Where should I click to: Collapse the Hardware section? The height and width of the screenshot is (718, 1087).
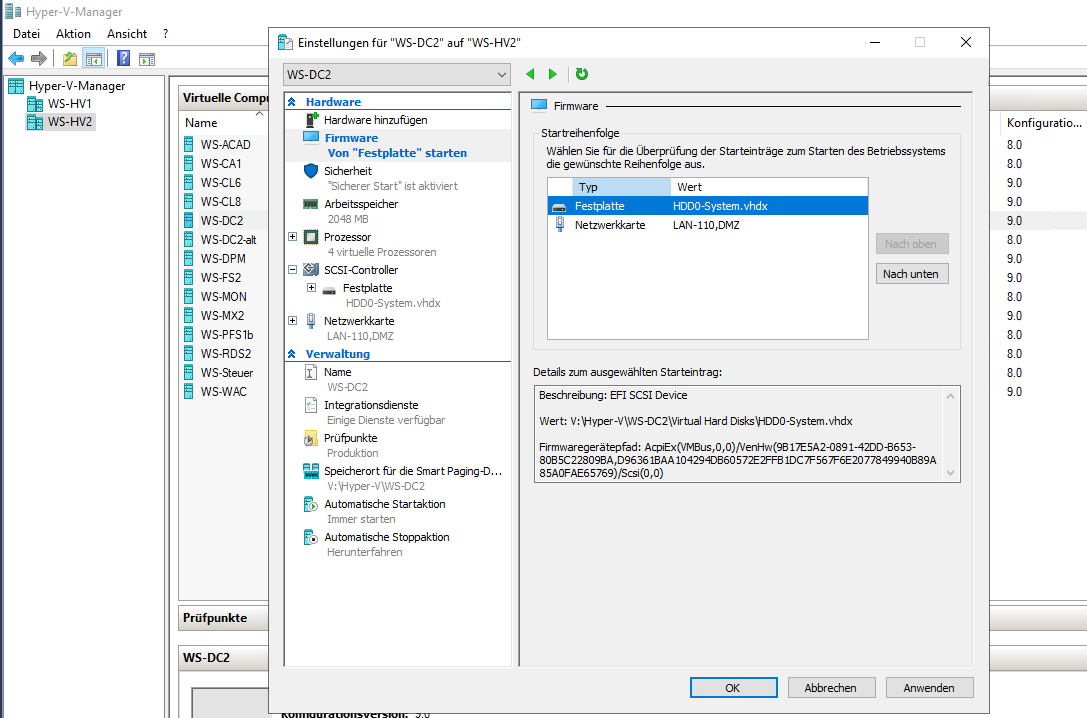tap(292, 102)
